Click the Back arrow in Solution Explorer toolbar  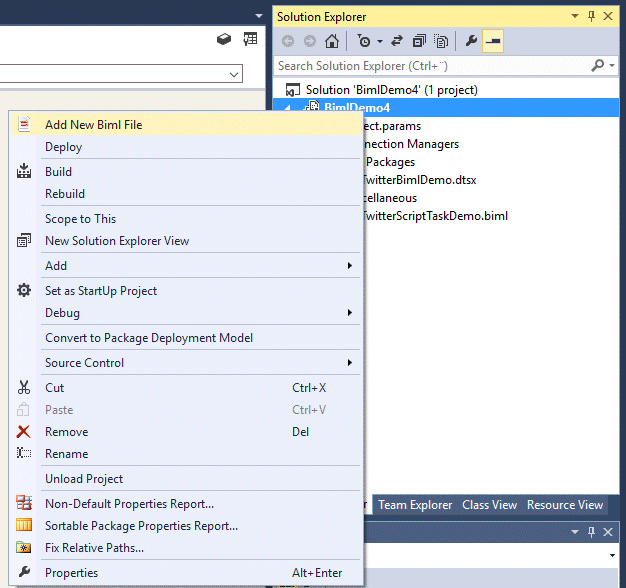pyautogui.click(x=288, y=41)
